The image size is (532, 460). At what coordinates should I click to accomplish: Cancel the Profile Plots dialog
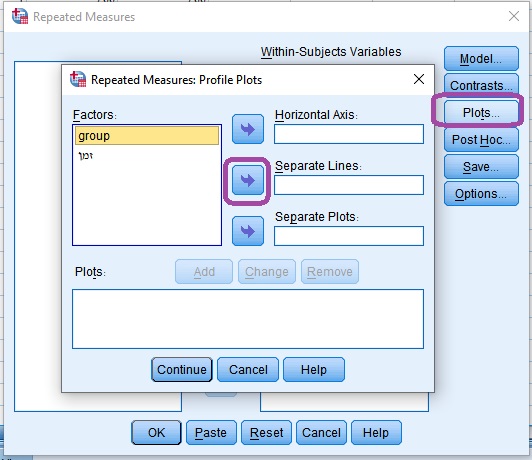pyautogui.click(x=248, y=369)
